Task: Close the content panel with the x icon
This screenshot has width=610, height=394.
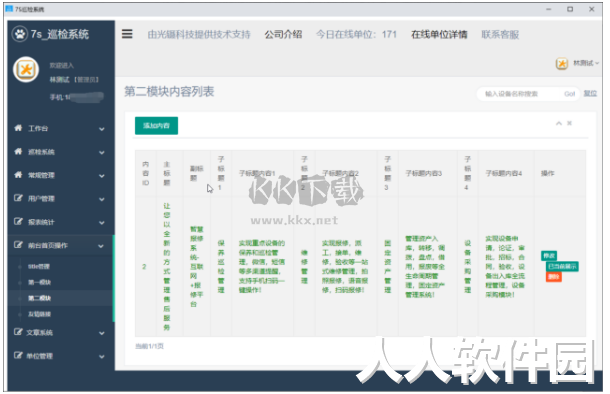Action: [x=569, y=123]
